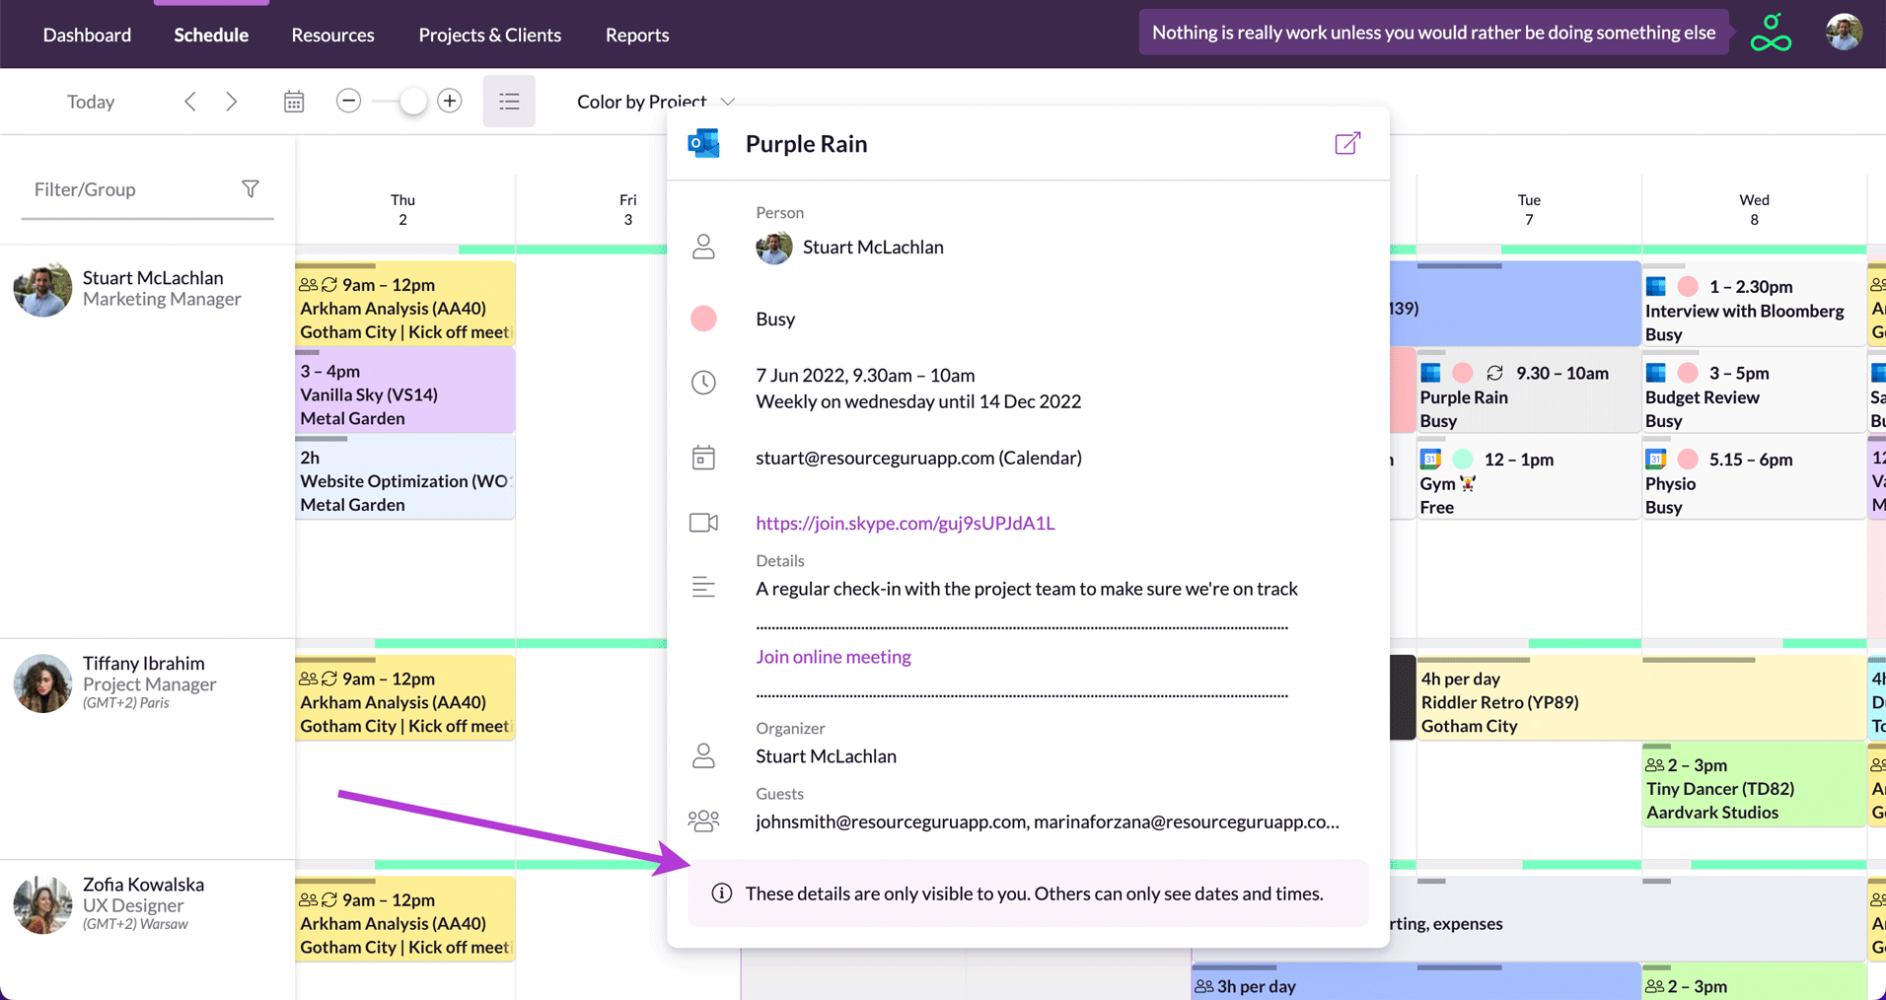
Task: Click the next date chevron in the toolbar
Action: 231,100
